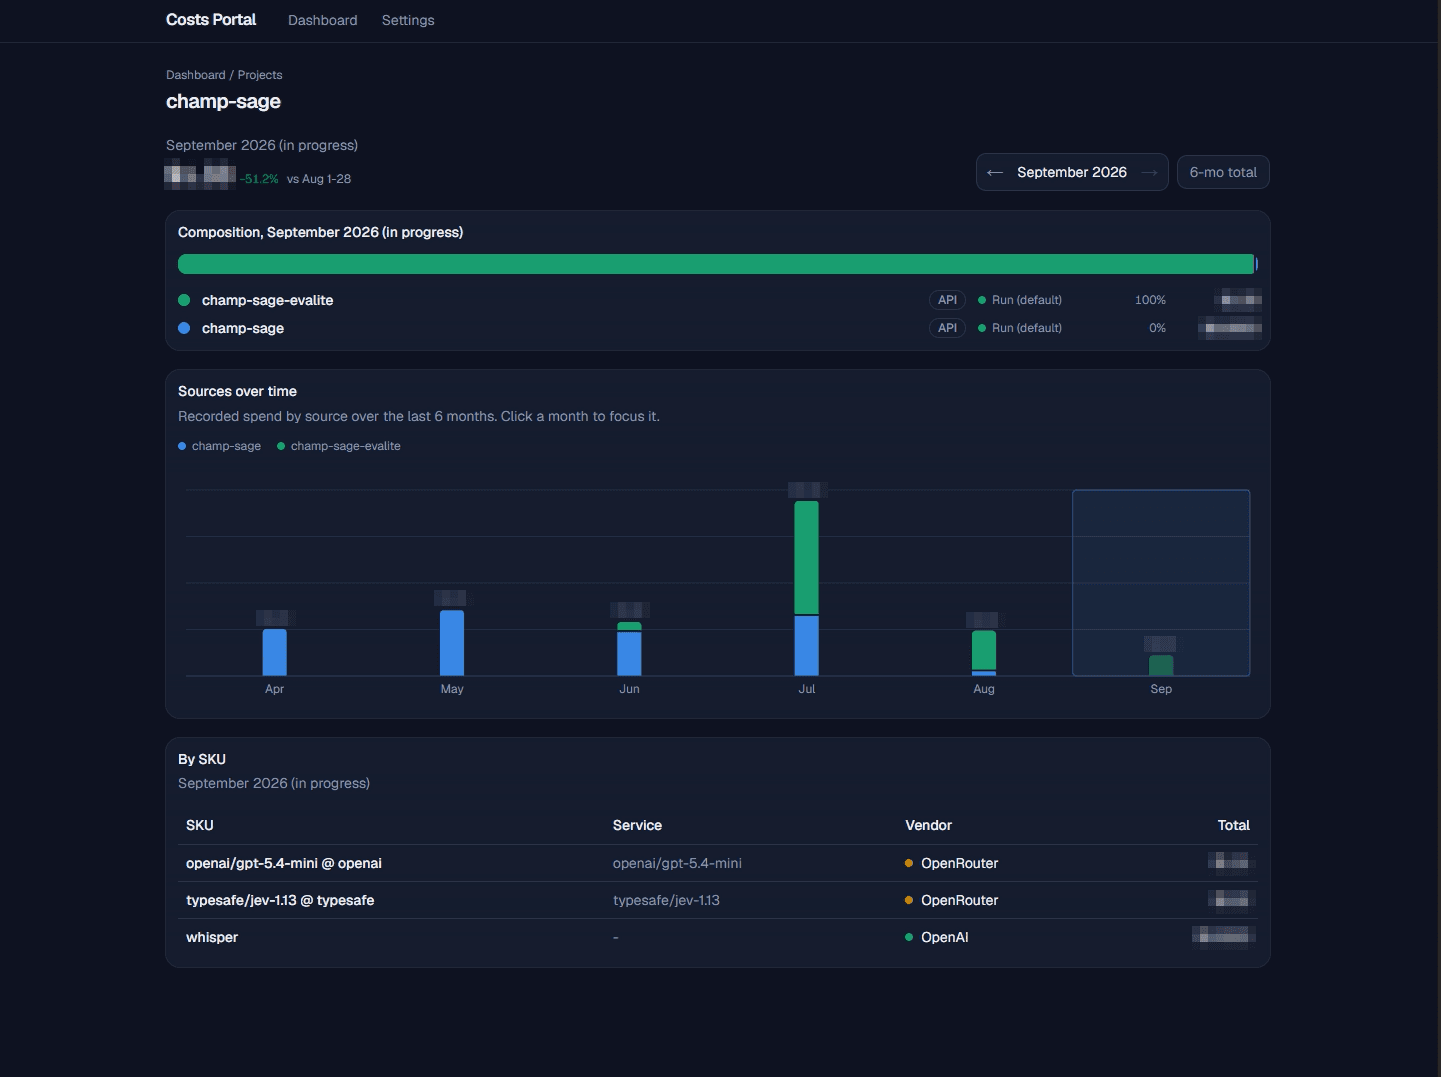Click API badge in champ-sage-evalite row
The image size is (1441, 1077).
[x=947, y=300]
